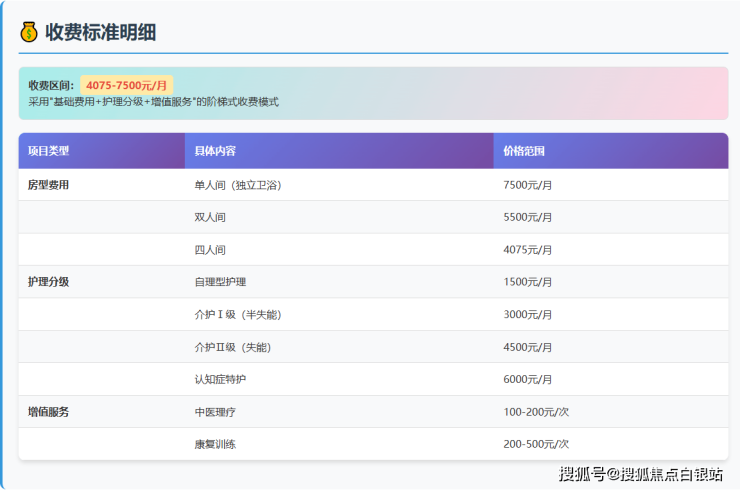Select the 项目类型 column header

49,151
